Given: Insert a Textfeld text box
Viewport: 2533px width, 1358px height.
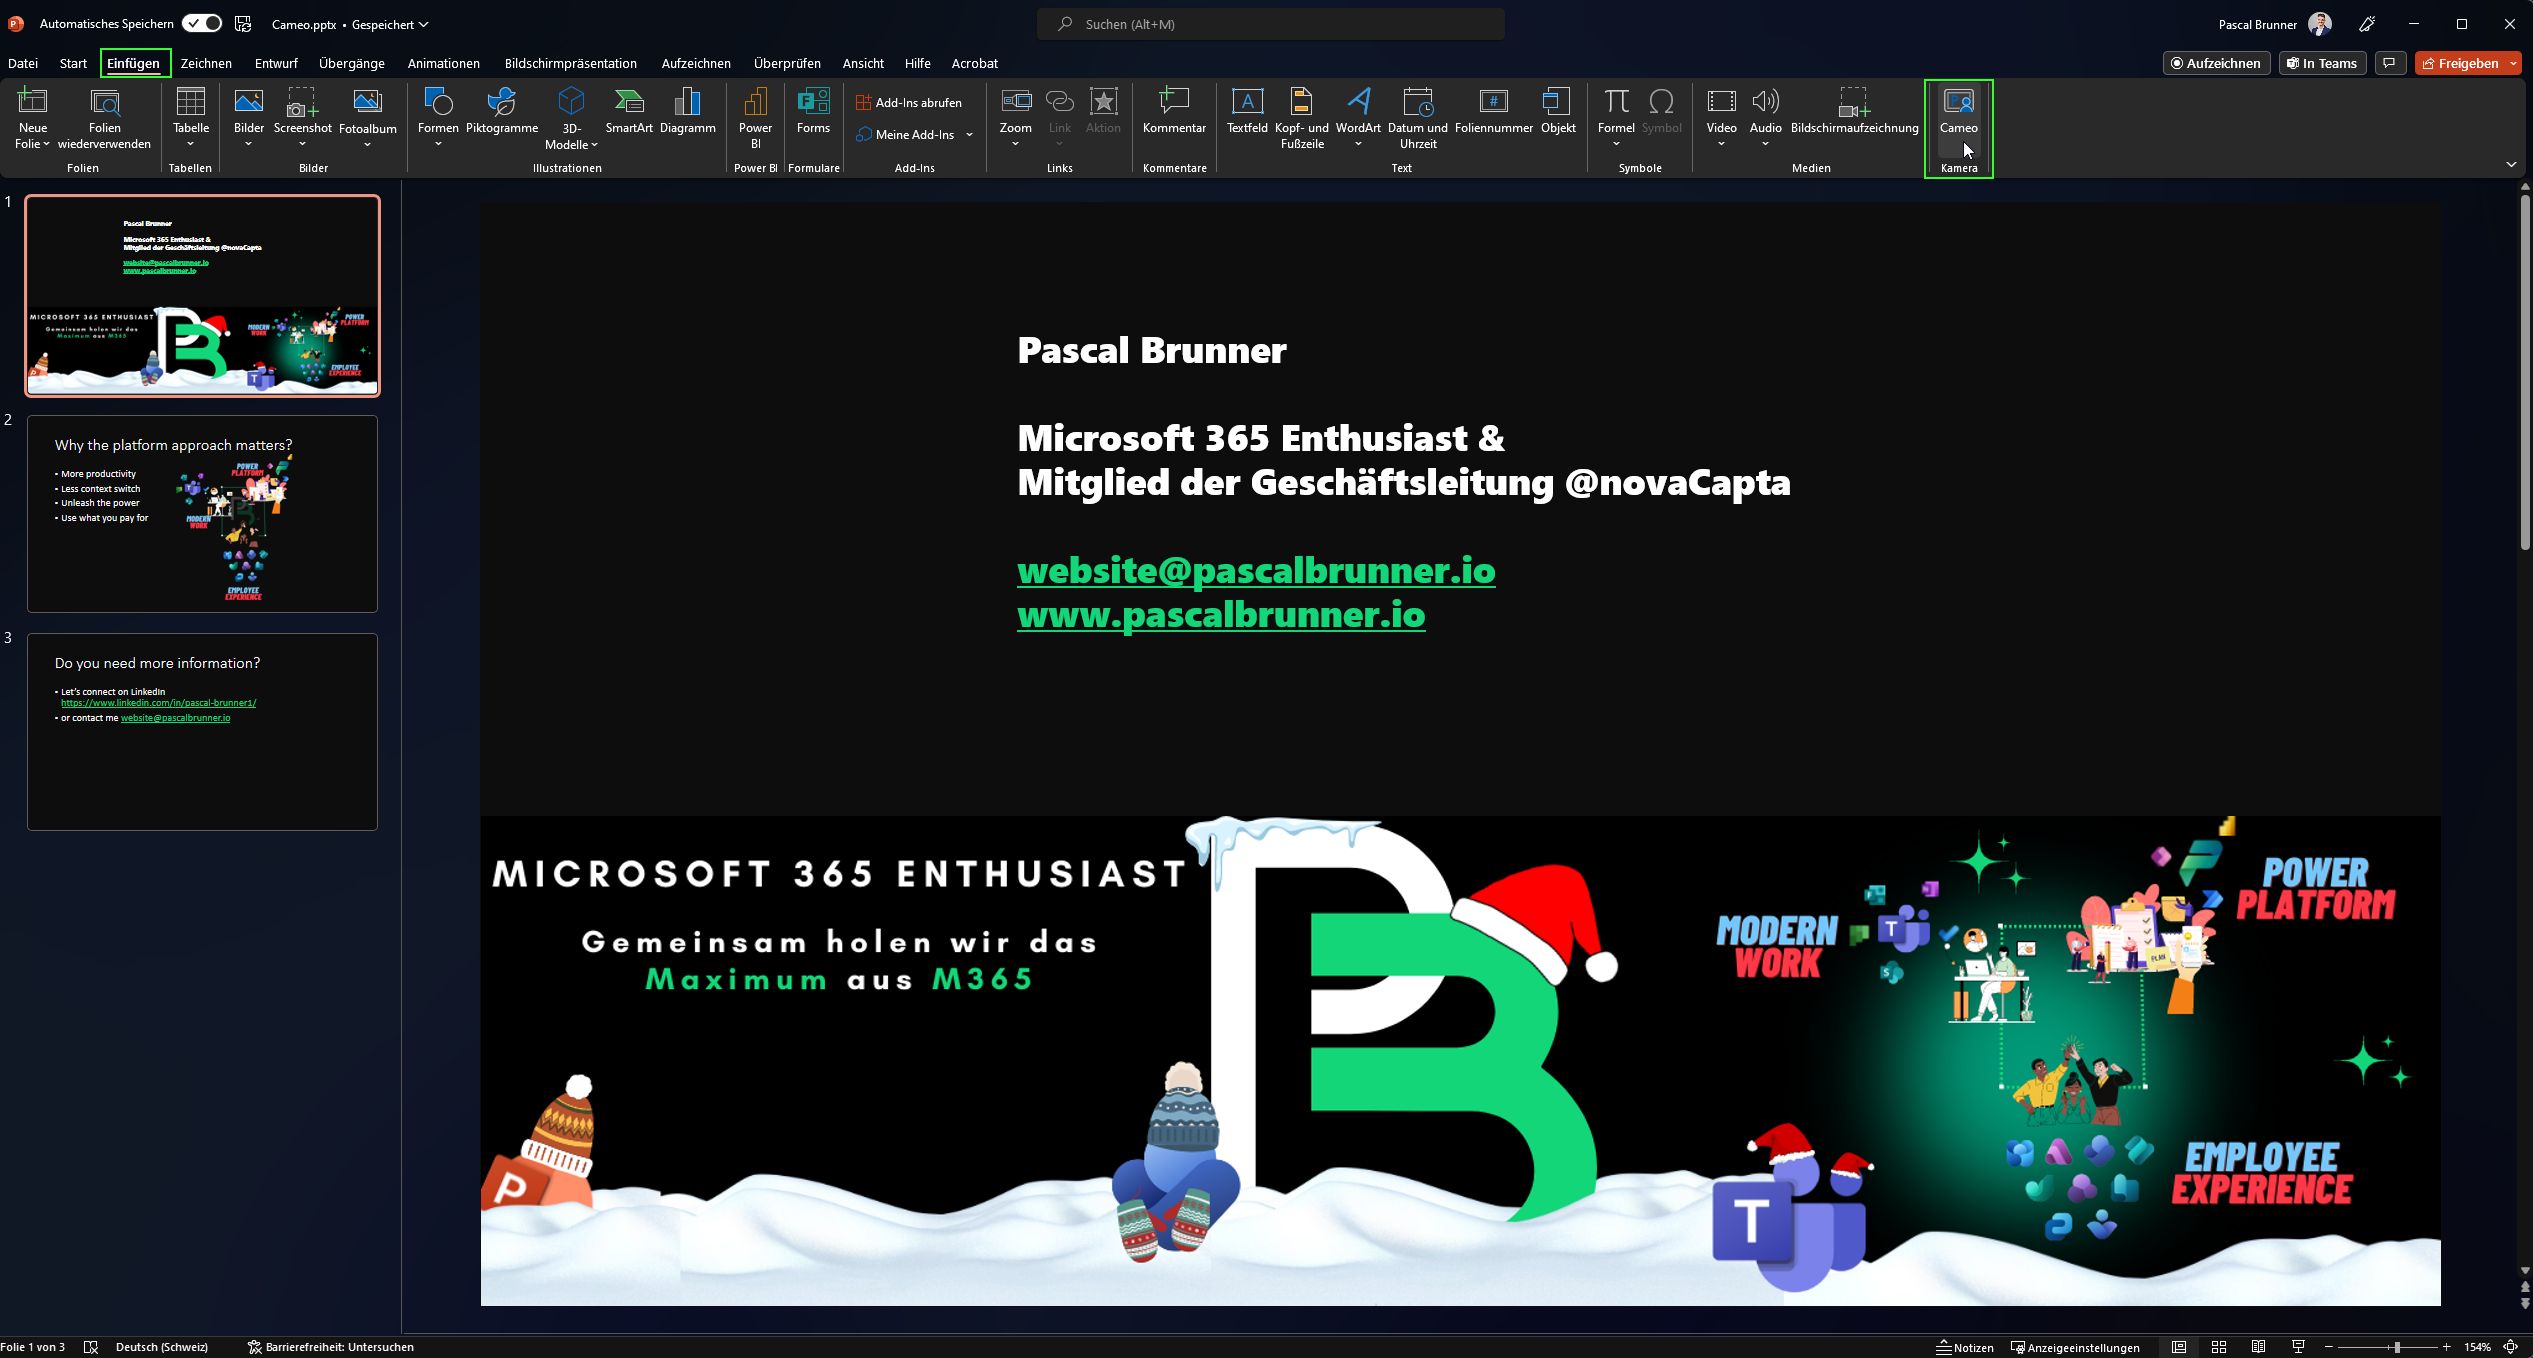Looking at the screenshot, I should [1246, 110].
